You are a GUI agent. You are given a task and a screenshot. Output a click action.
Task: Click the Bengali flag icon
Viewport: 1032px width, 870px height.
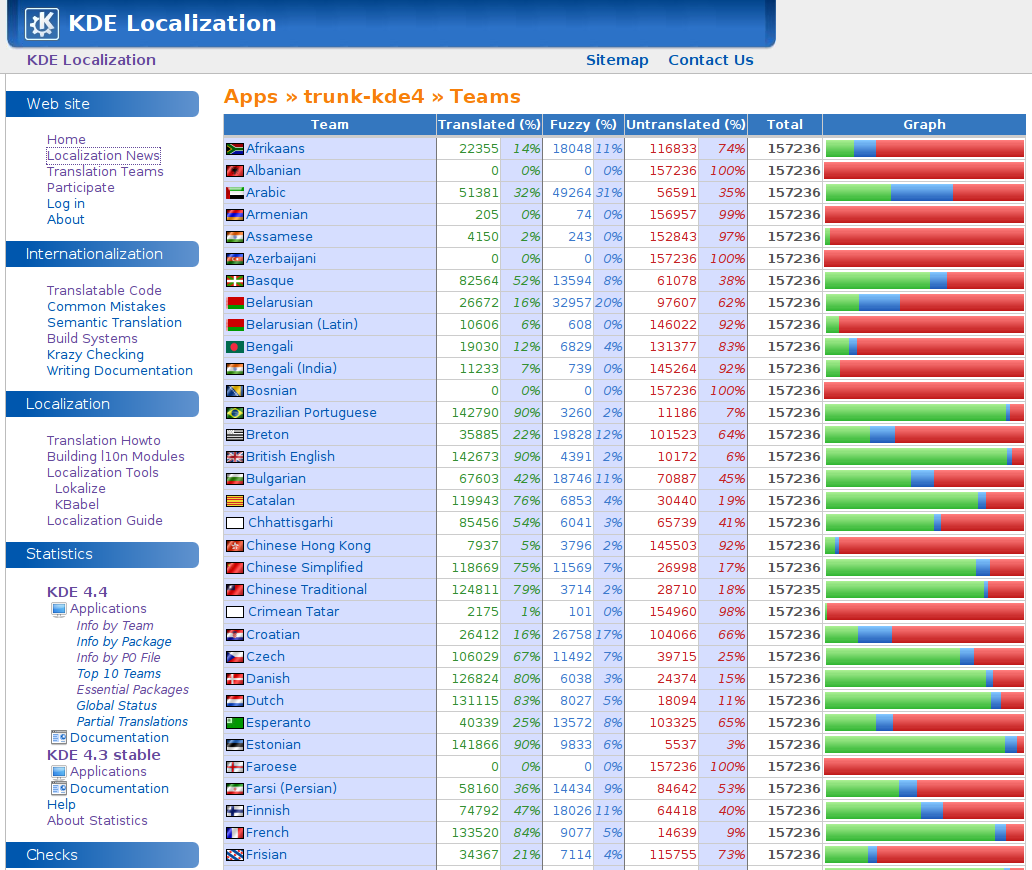(x=235, y=347)
